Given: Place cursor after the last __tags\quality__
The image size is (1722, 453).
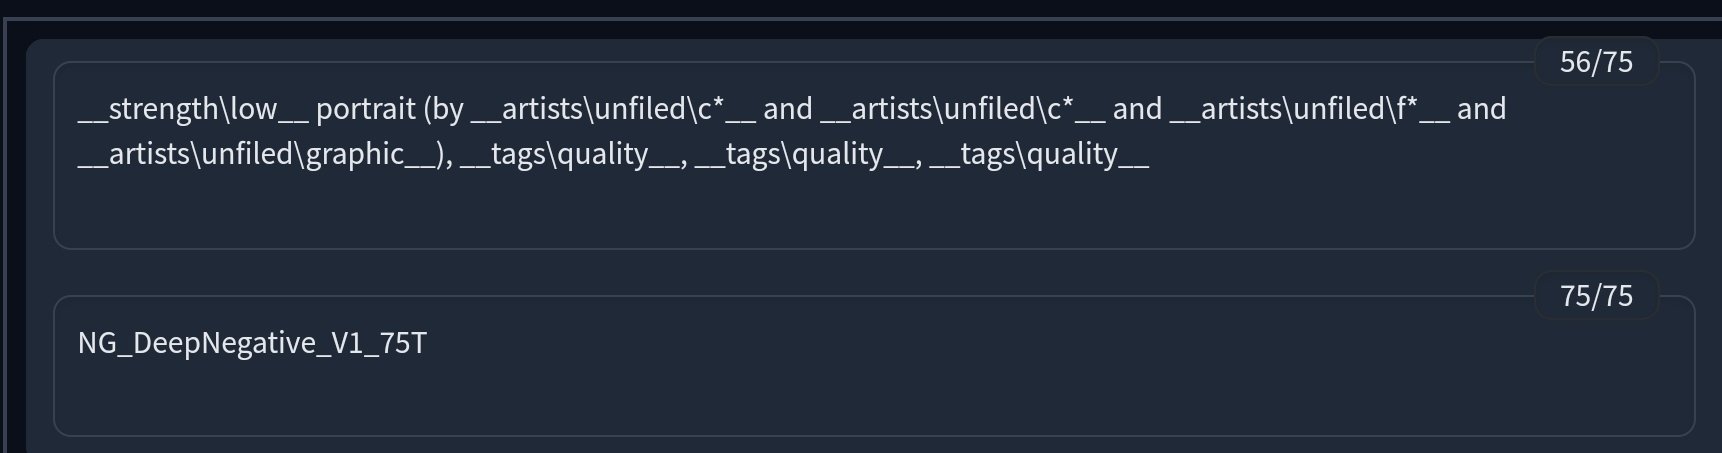Looking at the screenshot, I should (1151, 154).
